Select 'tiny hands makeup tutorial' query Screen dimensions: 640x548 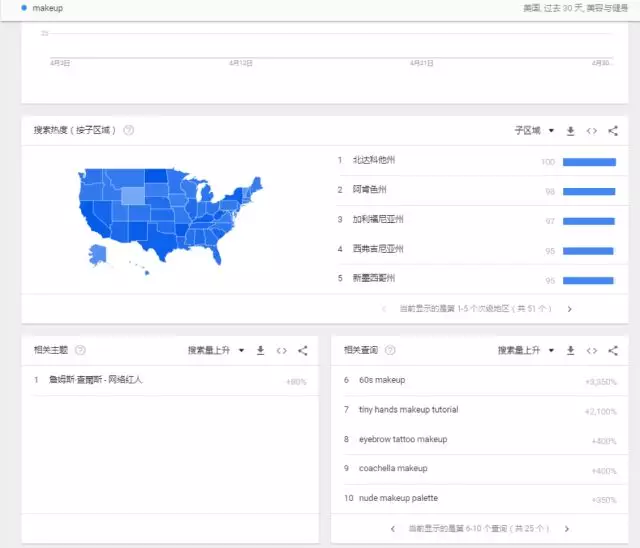408,410
